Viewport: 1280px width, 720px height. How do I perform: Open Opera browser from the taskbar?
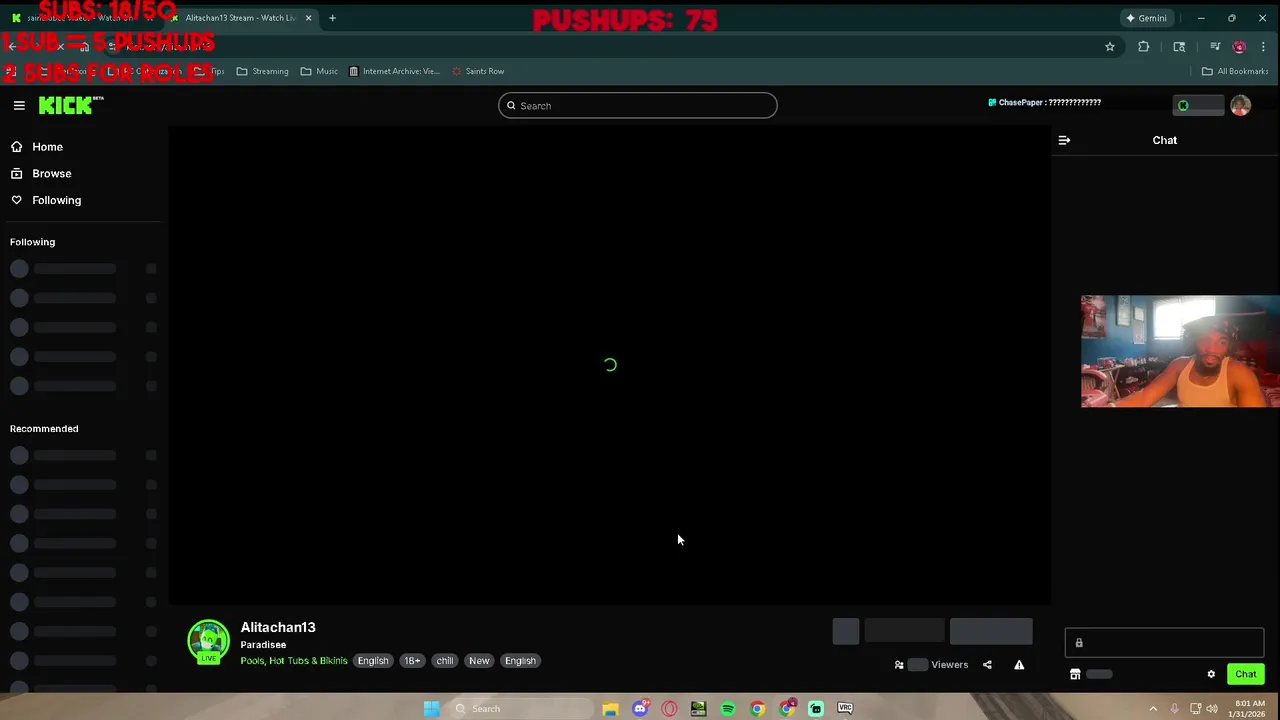click(x=669, y=708)
